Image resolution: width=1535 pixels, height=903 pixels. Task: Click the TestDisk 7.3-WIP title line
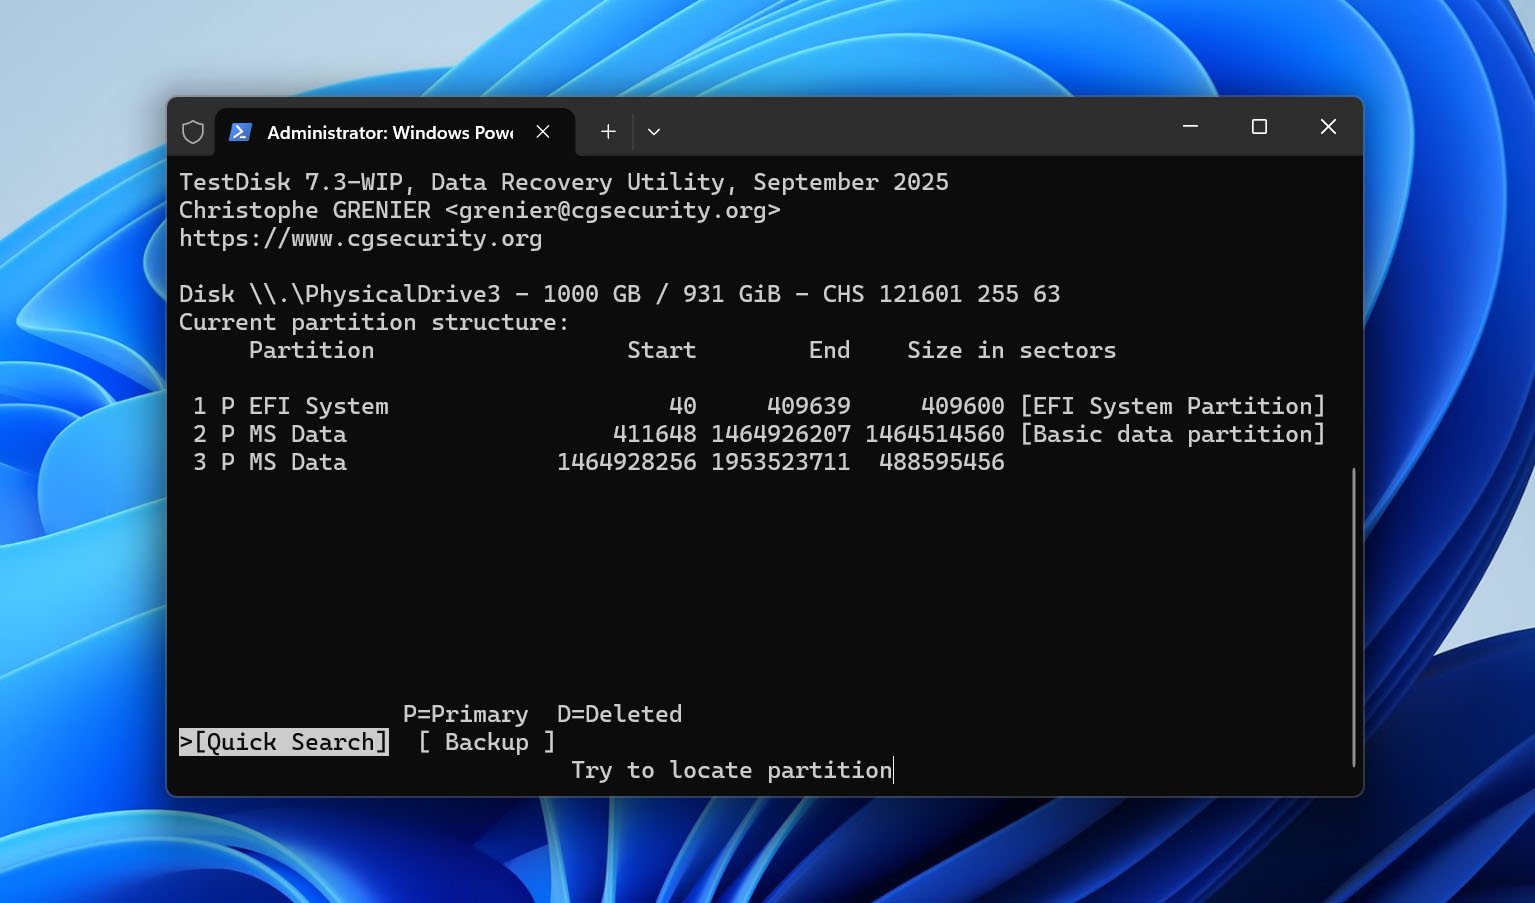pos(564,182)
